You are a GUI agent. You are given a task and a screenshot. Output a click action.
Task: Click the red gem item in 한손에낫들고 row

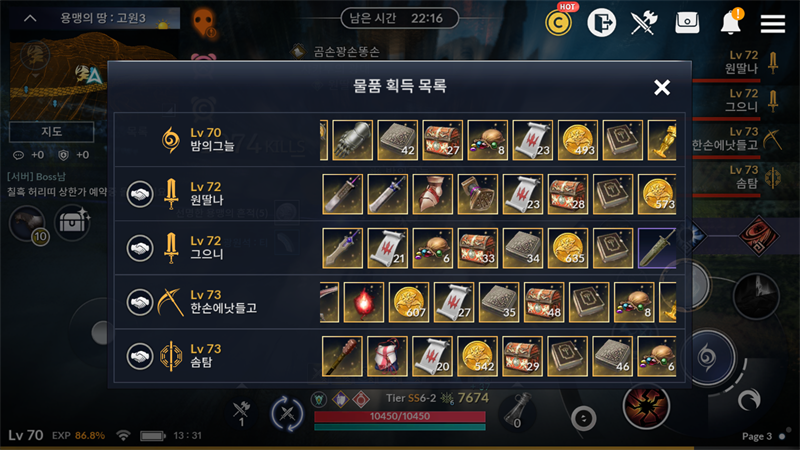click(364, 302)
